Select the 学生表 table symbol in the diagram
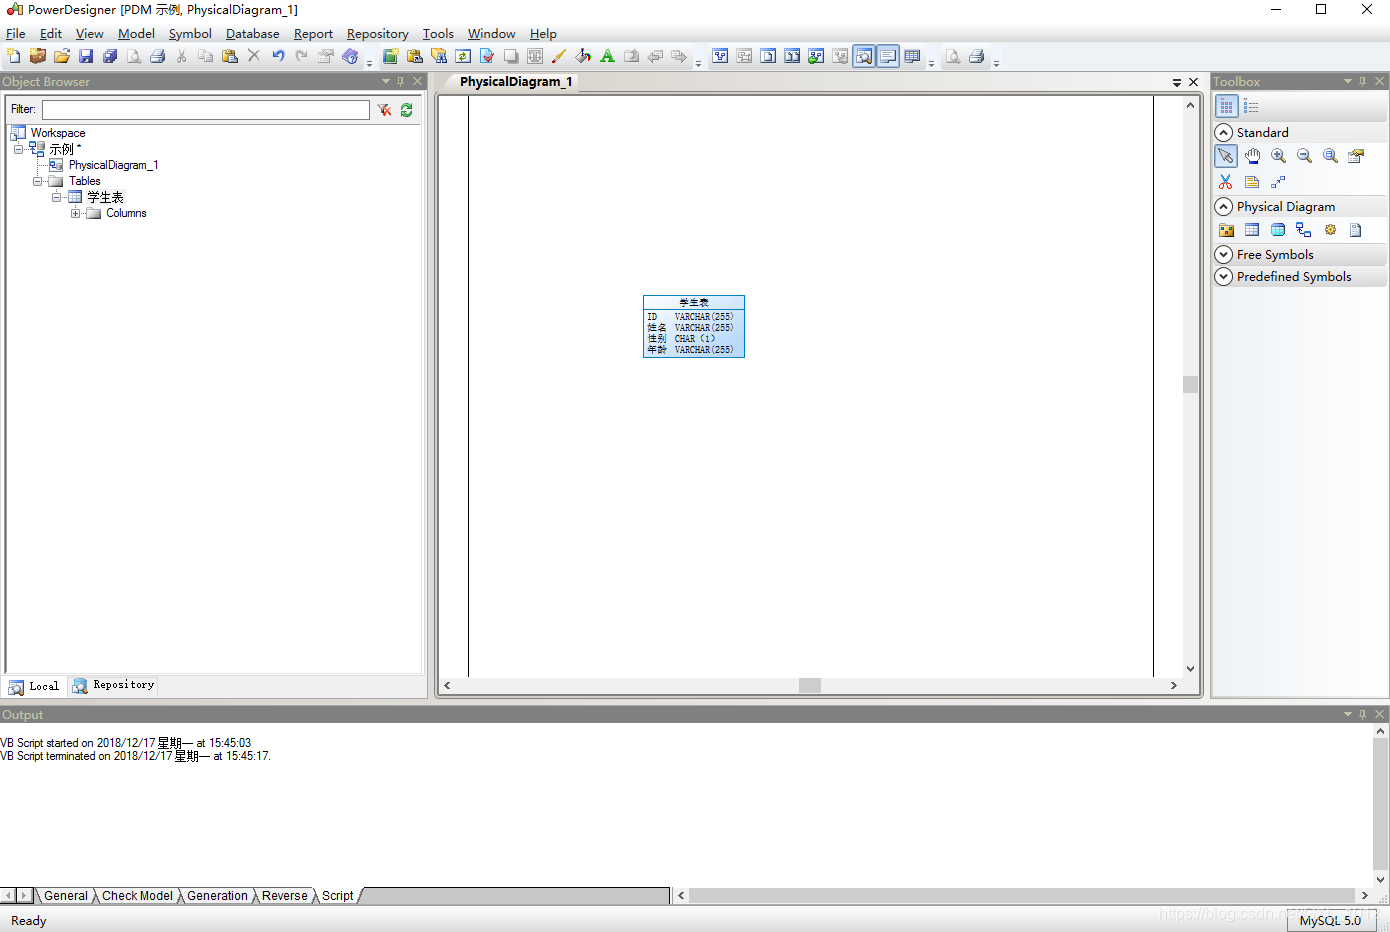1390x932 pixels. (x=694, y=326)
